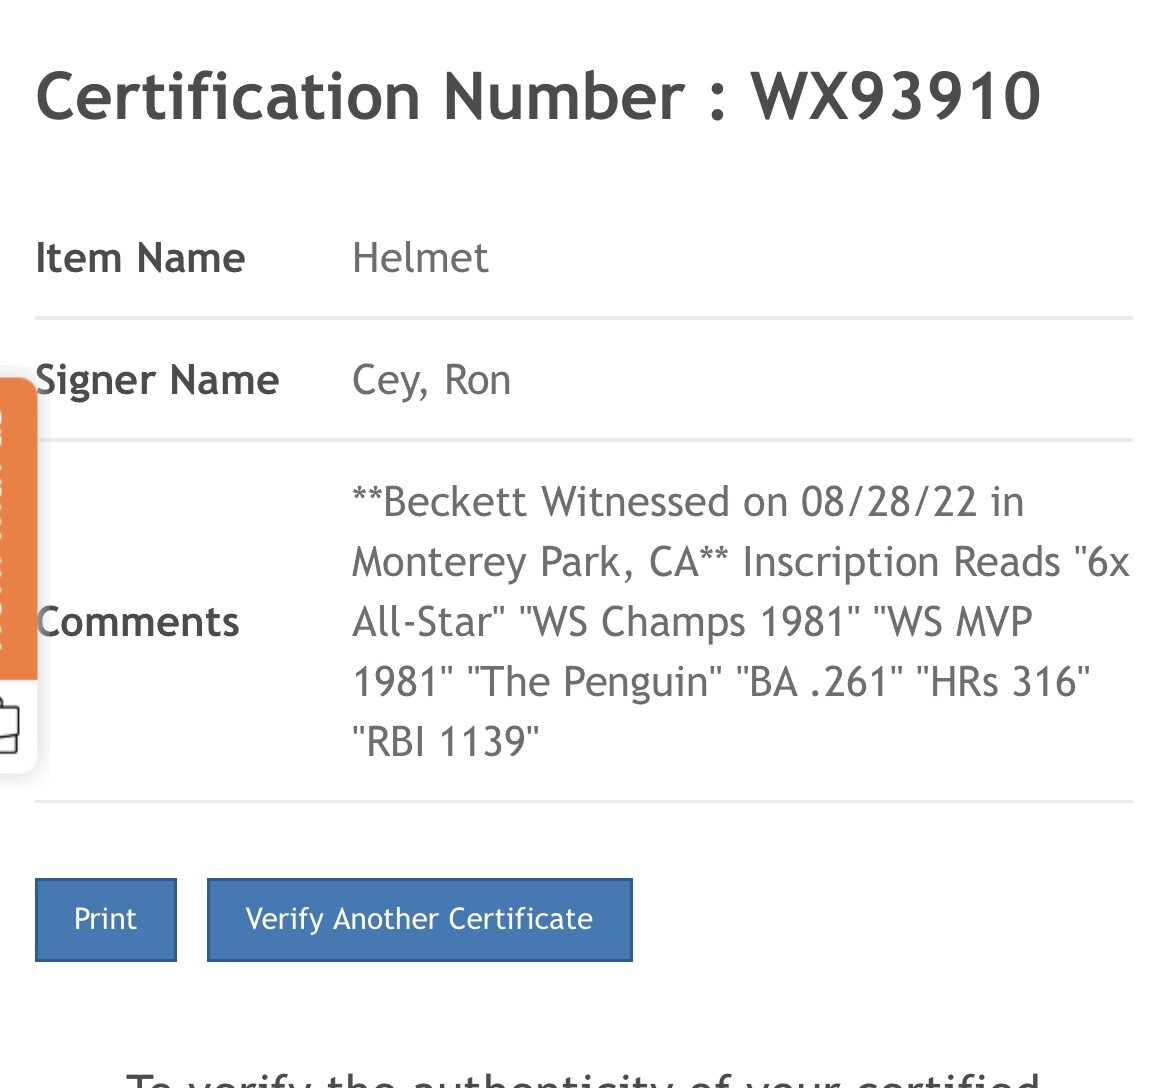Screen dimensions: 1169x1088
Task: Click the Beckett Witnessed on 08/28/22 line
Action: [x=687, y=501]
